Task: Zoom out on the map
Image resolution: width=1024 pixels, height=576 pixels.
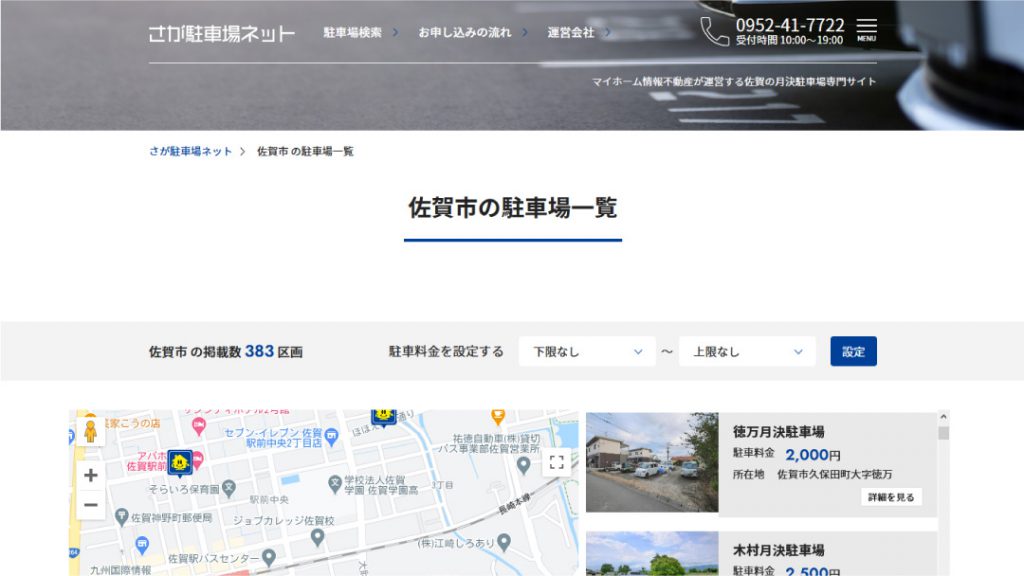Action: [x=91, y=505]
